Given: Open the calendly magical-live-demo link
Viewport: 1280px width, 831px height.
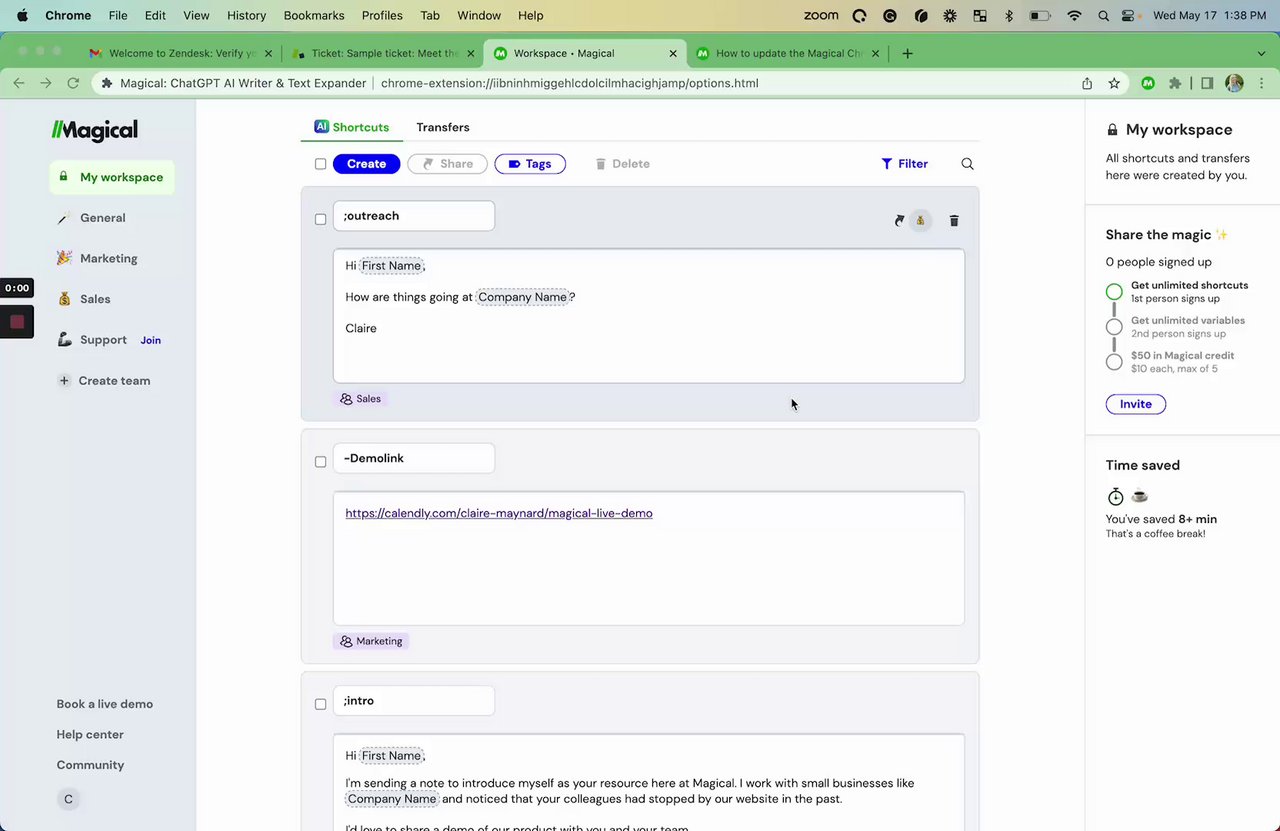Looking at the screenshot, I should [x=499, y=513].
